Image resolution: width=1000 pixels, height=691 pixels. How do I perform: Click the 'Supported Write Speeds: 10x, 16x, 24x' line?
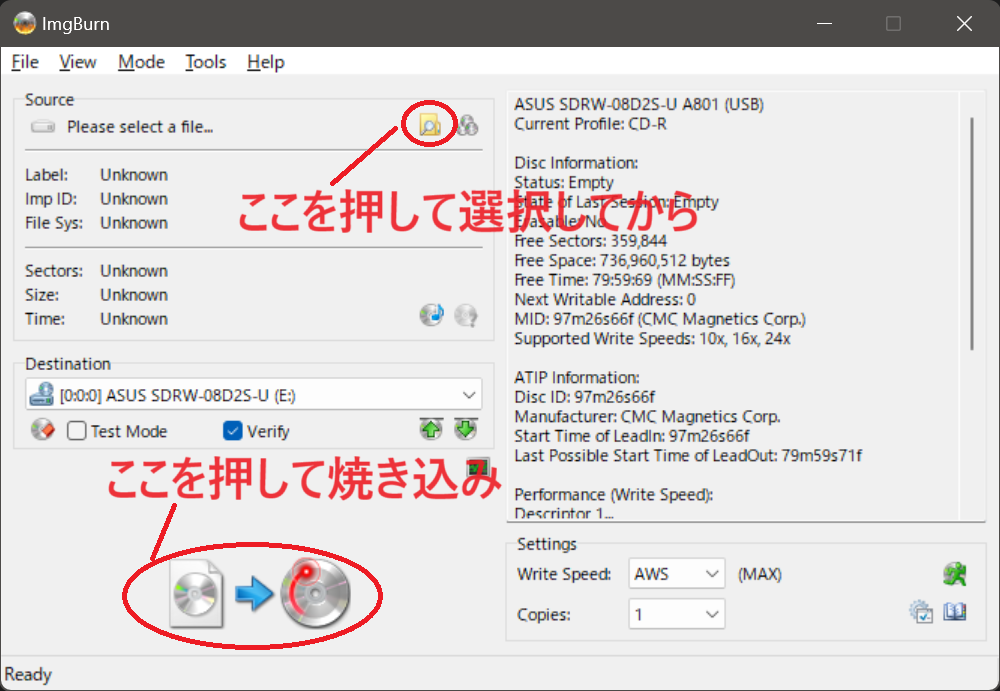tap(652, 339)
